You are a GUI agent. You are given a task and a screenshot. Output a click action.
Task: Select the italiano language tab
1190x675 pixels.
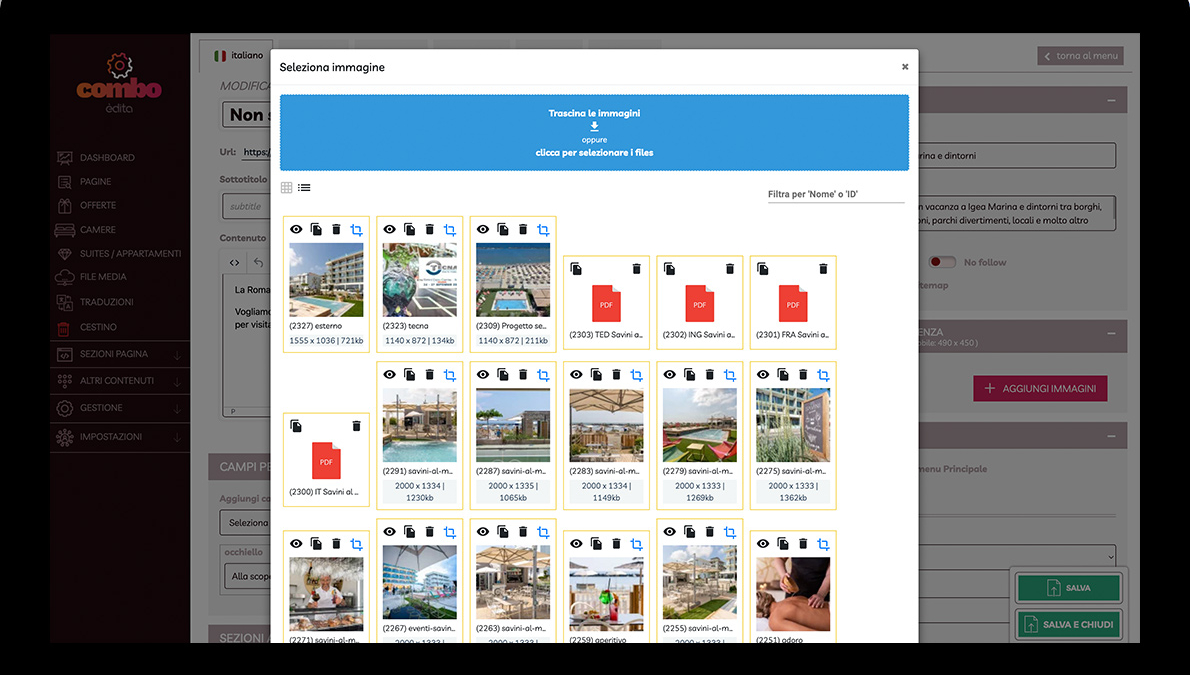point(238,55)
